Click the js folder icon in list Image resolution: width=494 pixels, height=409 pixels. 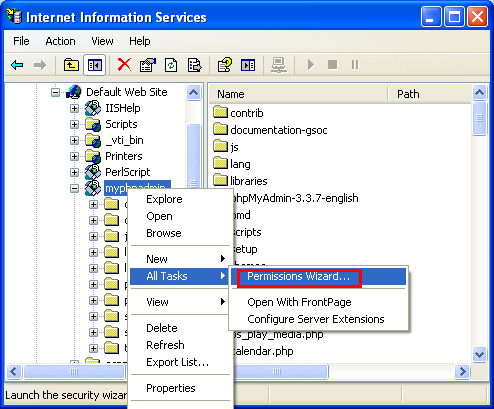[220, 146]
